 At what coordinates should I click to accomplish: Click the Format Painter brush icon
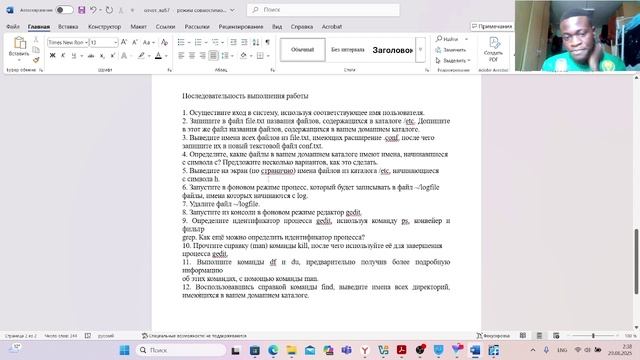point(36,60)
